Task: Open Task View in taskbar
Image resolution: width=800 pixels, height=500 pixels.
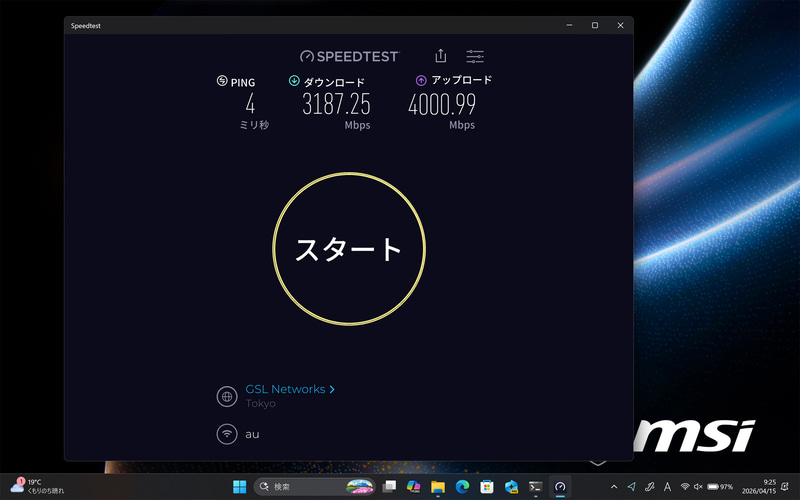Action: point(389,487)
